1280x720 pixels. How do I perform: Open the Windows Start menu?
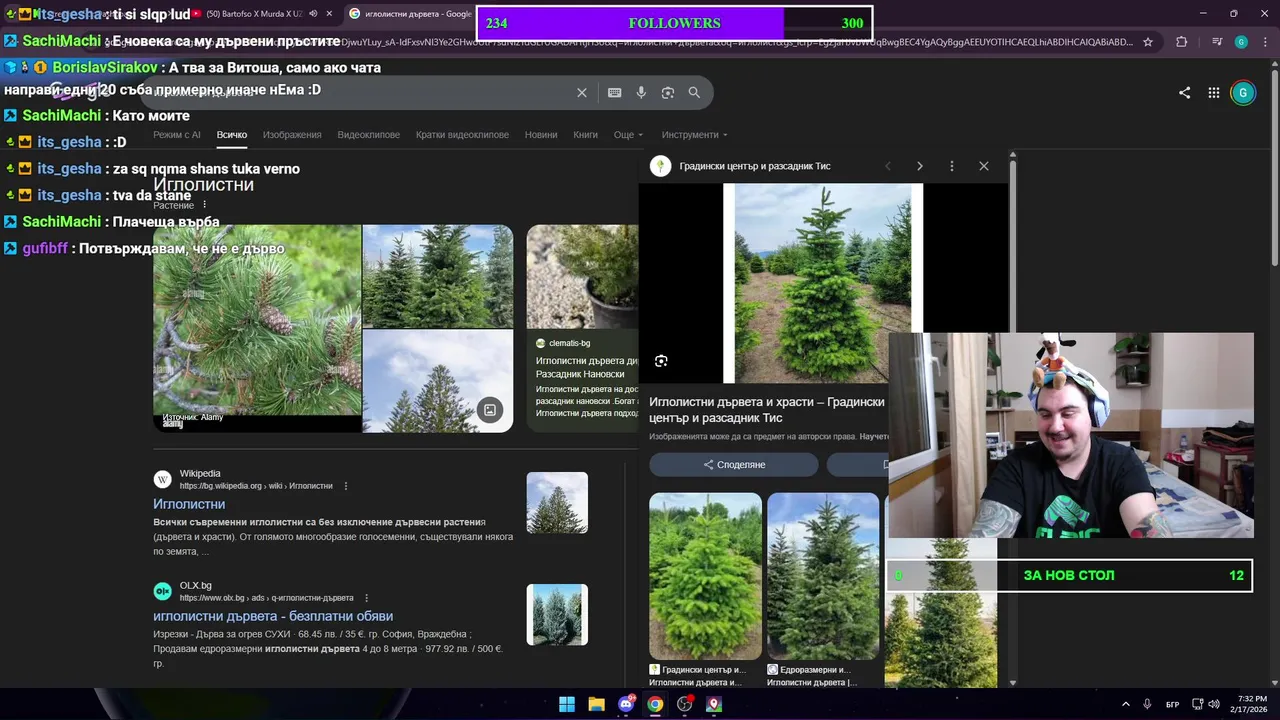pos(567,704)
